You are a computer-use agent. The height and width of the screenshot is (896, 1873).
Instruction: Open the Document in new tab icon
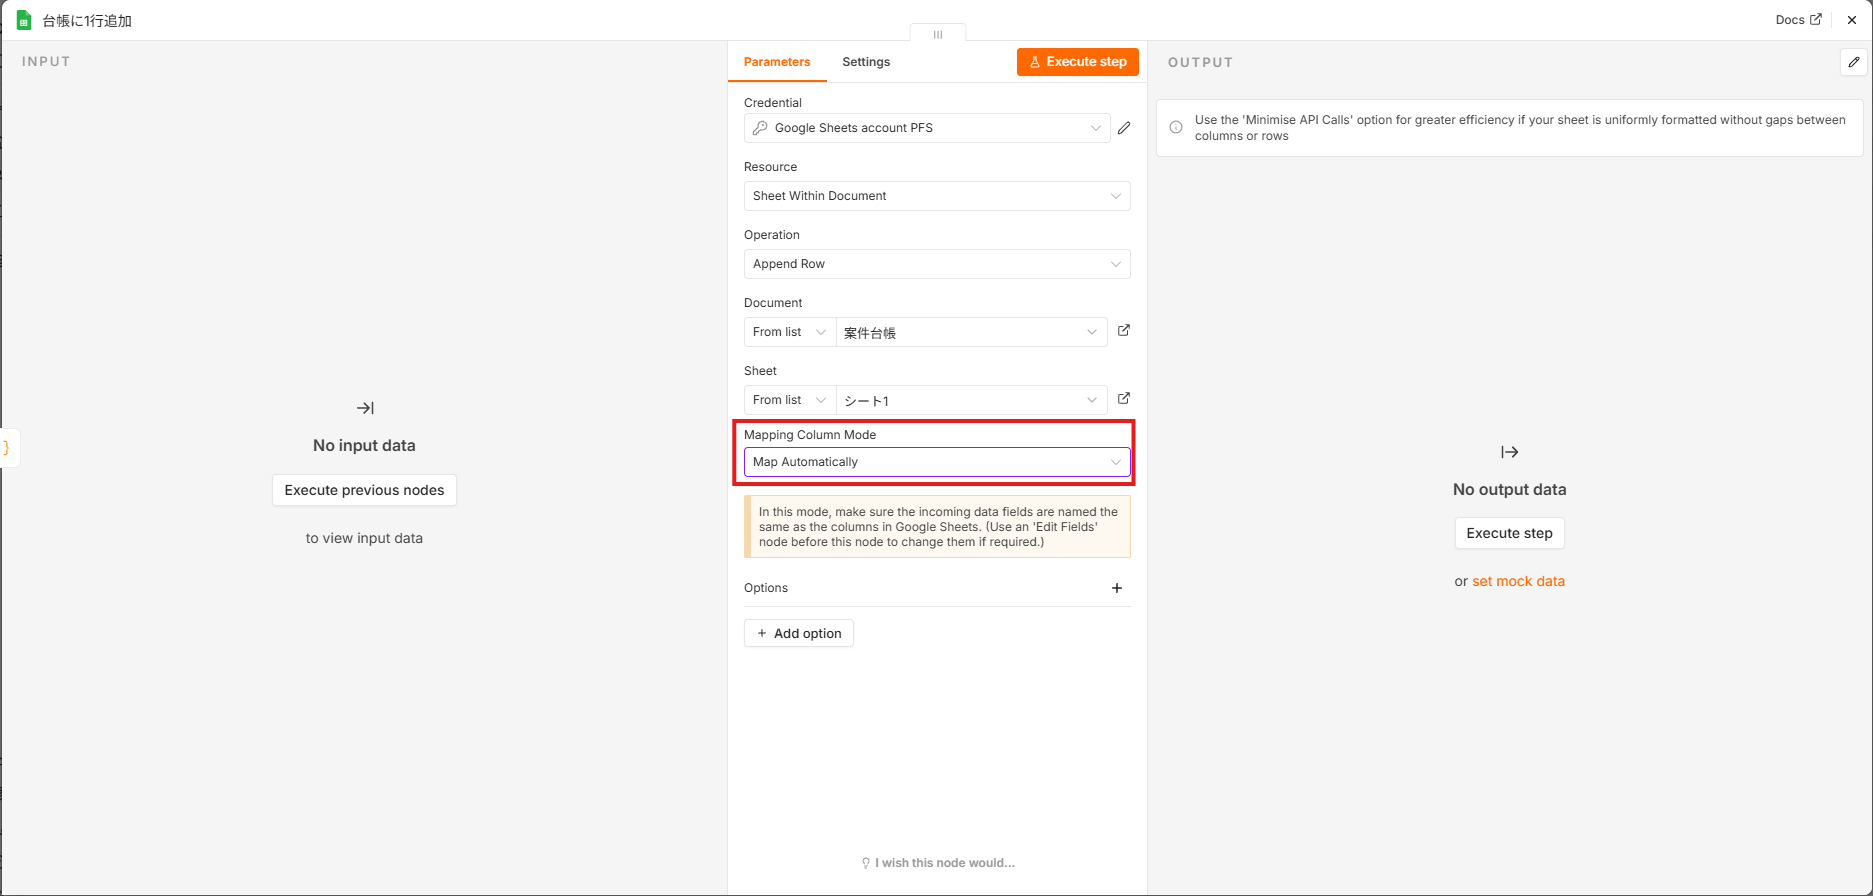[x=1124, y=331]
